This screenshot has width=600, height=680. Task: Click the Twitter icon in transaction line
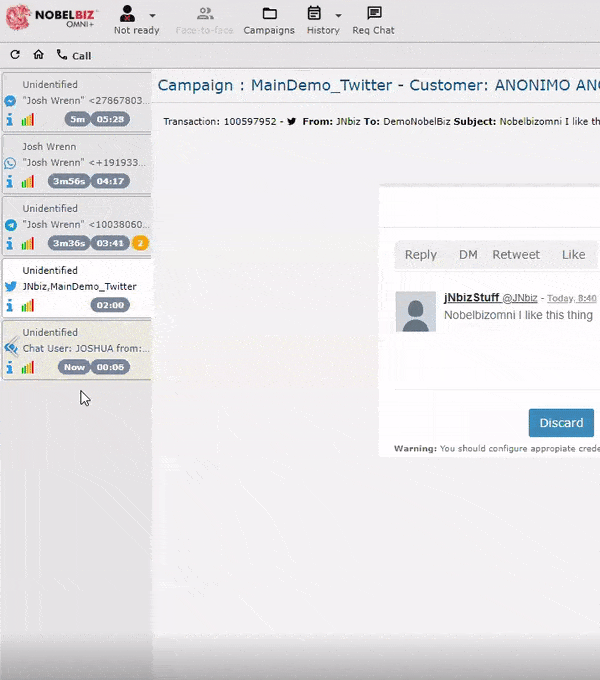pyautogui.click(x=292, y=121)
